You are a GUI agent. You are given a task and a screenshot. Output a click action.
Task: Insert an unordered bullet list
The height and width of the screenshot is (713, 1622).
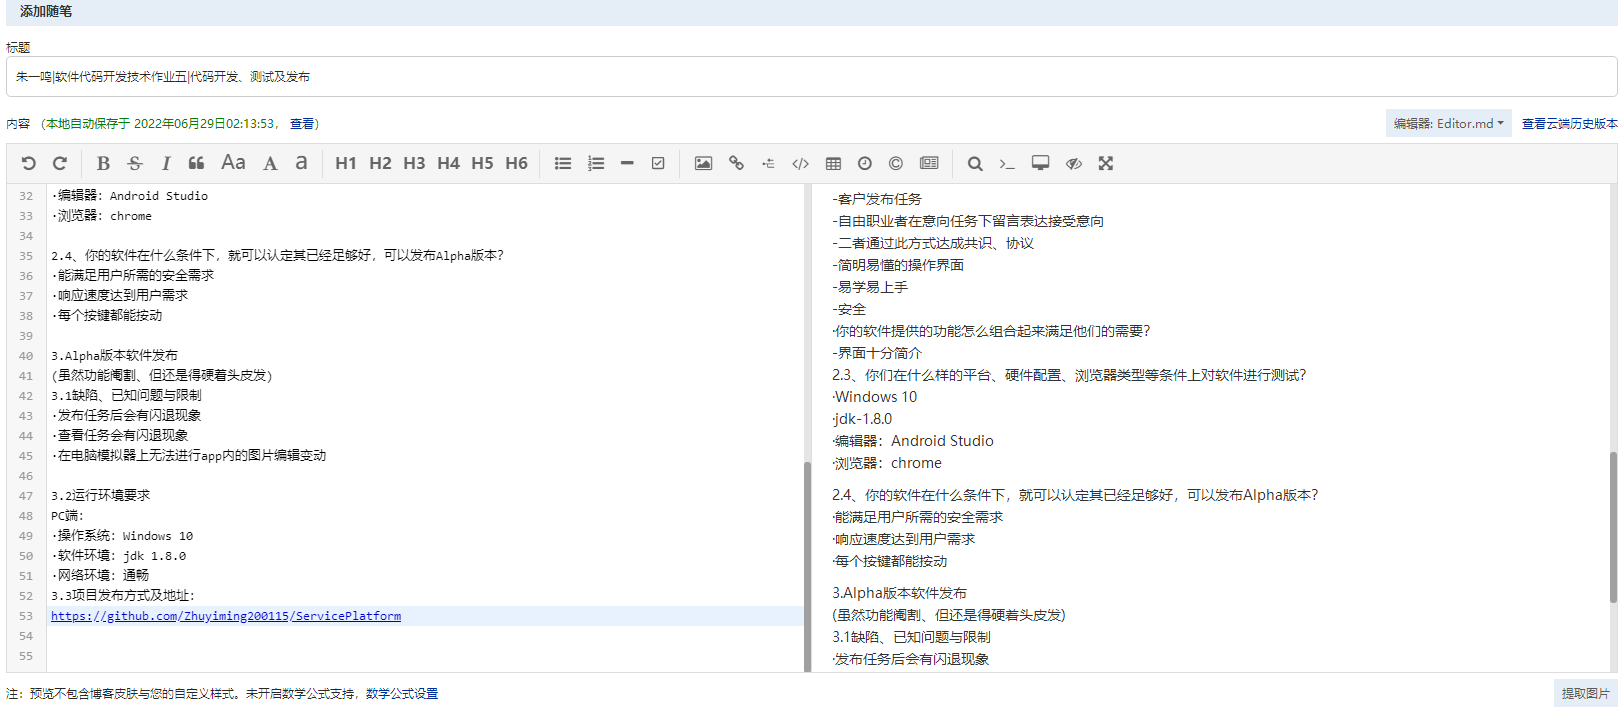pos(563,163)
